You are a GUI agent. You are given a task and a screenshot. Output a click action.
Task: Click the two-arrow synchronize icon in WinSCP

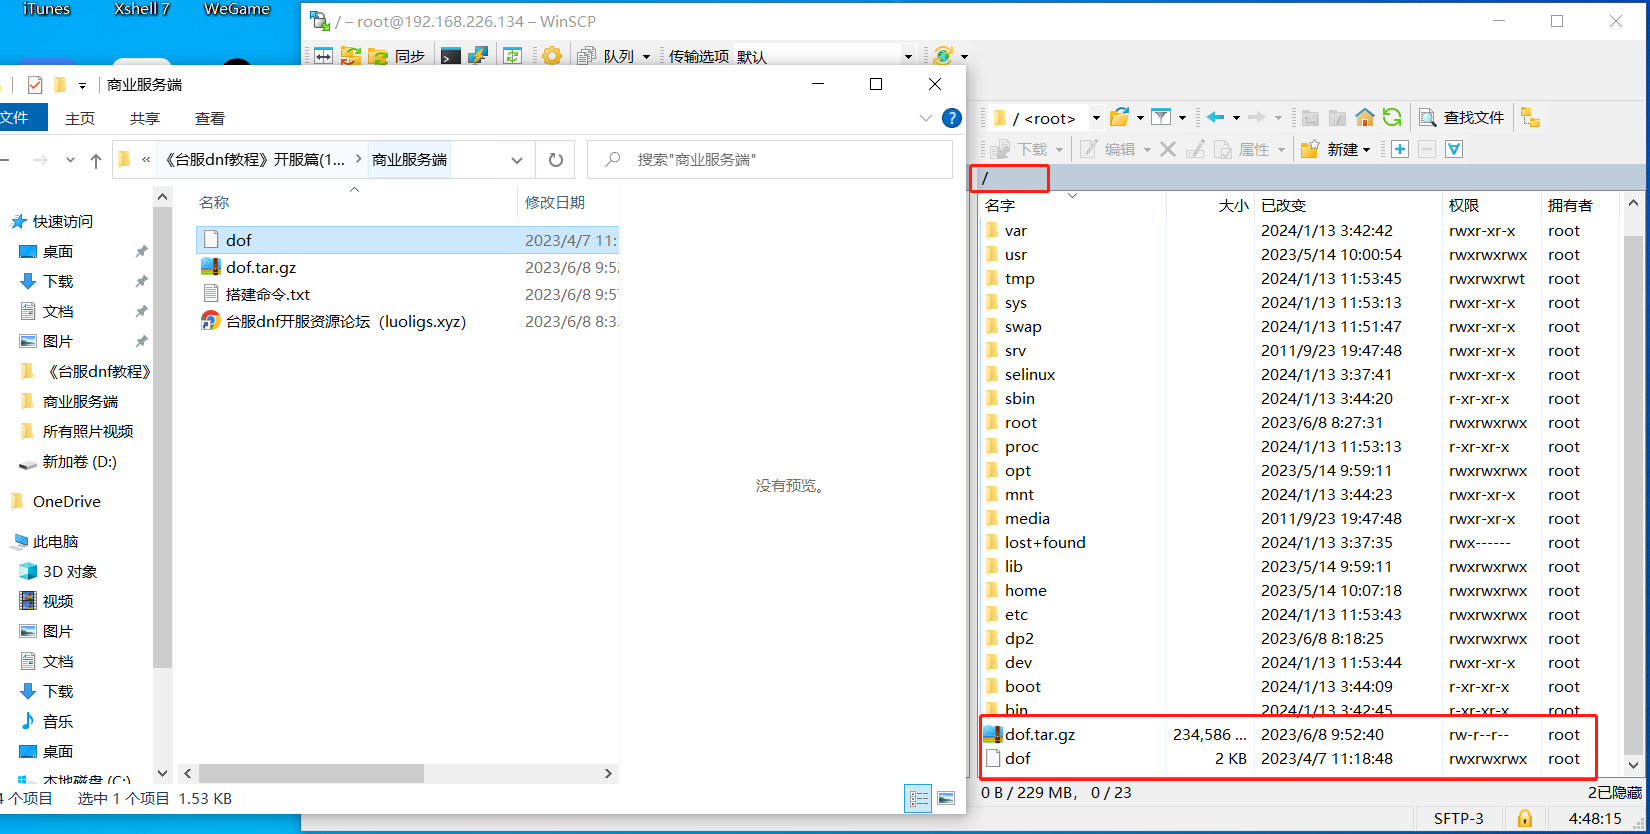tap(350, 56)
